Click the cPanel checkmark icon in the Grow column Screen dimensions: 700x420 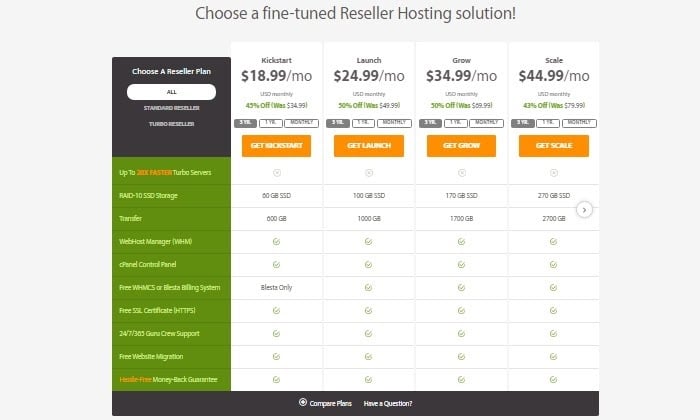tap(461, 265)
